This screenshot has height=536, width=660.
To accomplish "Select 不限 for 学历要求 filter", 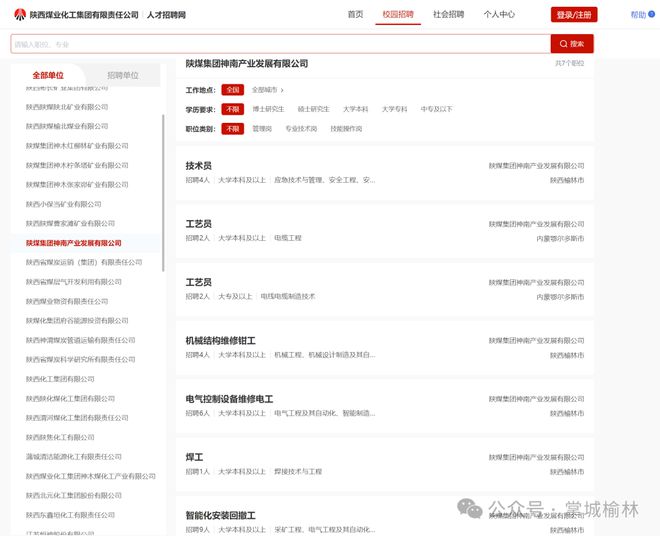I will [x=233, y=109].
